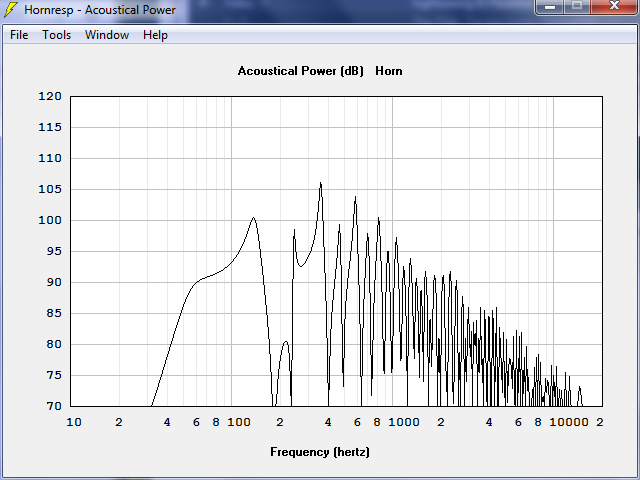Click the 95 dB y-axis label
Viewport: 640px width, 480px height.
tap(54, 251)
